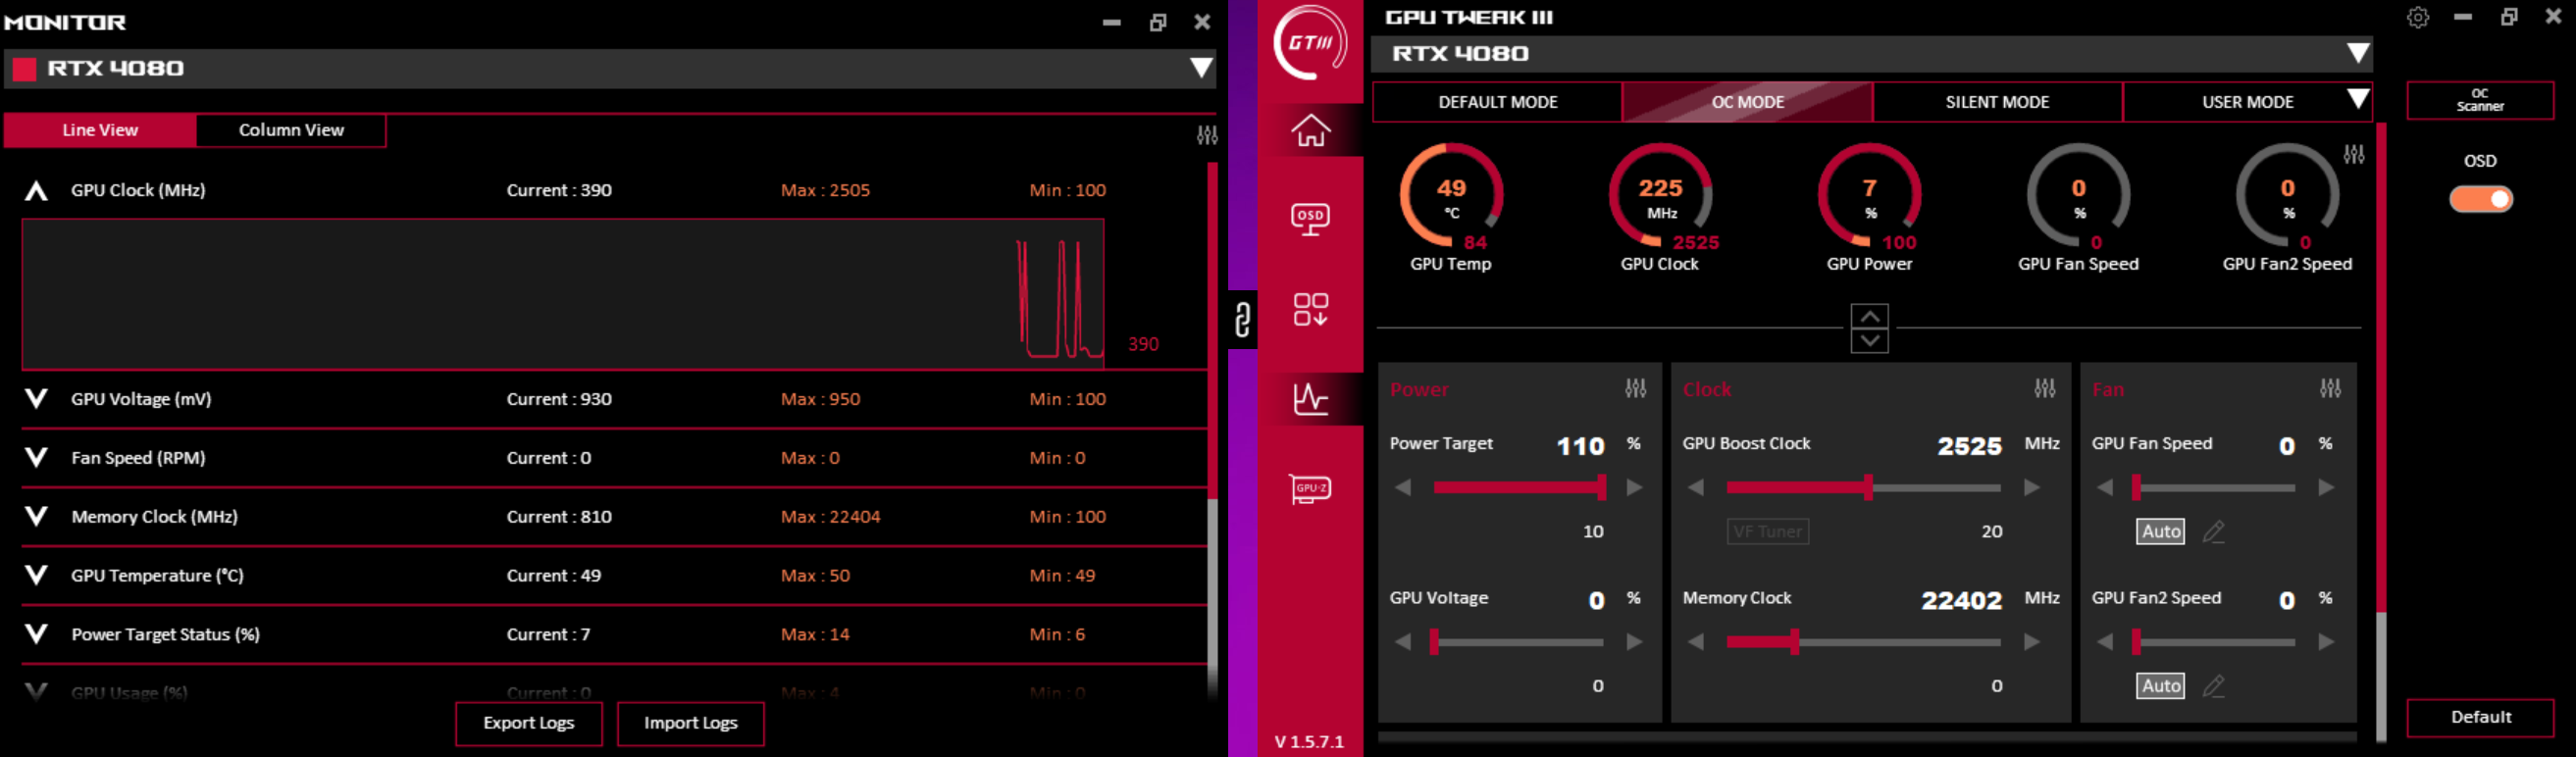
Task: Decrease Memory Clock with left arrow
Action: (x=1696, y=642)
